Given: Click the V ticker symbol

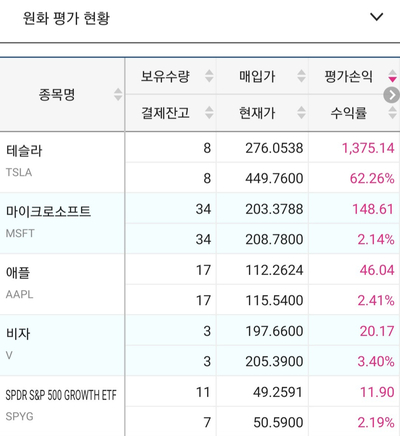Looking at the screenshot, I should tap(9, 355).
